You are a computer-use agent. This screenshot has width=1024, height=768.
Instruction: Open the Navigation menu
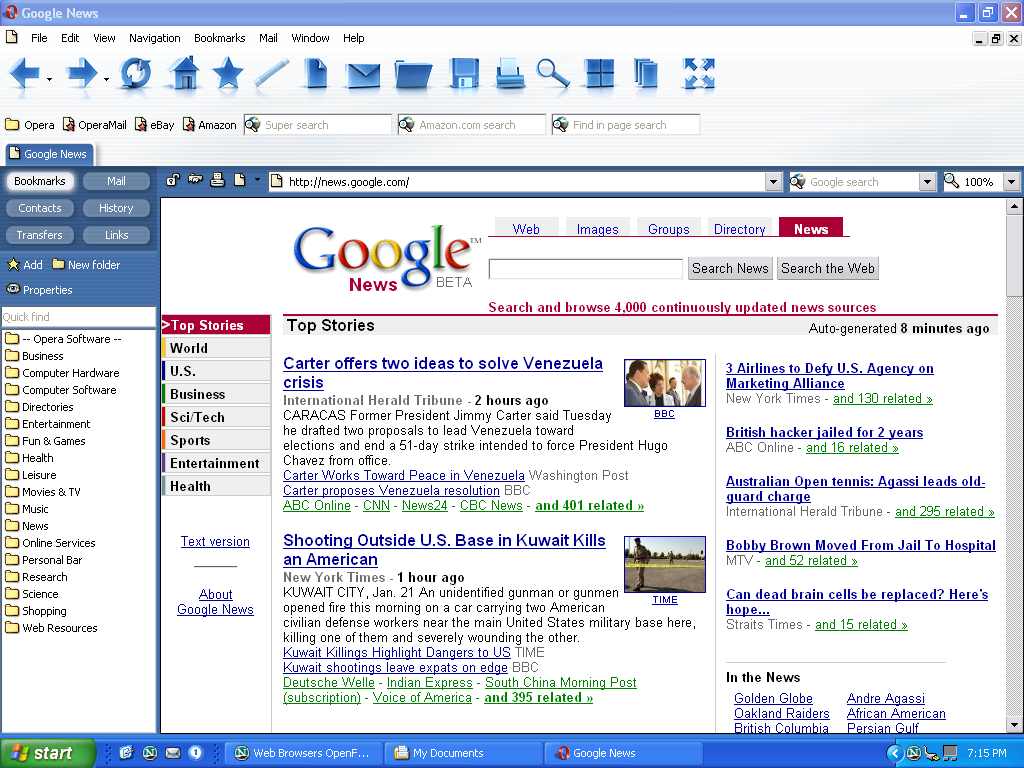tap(154, 38)
